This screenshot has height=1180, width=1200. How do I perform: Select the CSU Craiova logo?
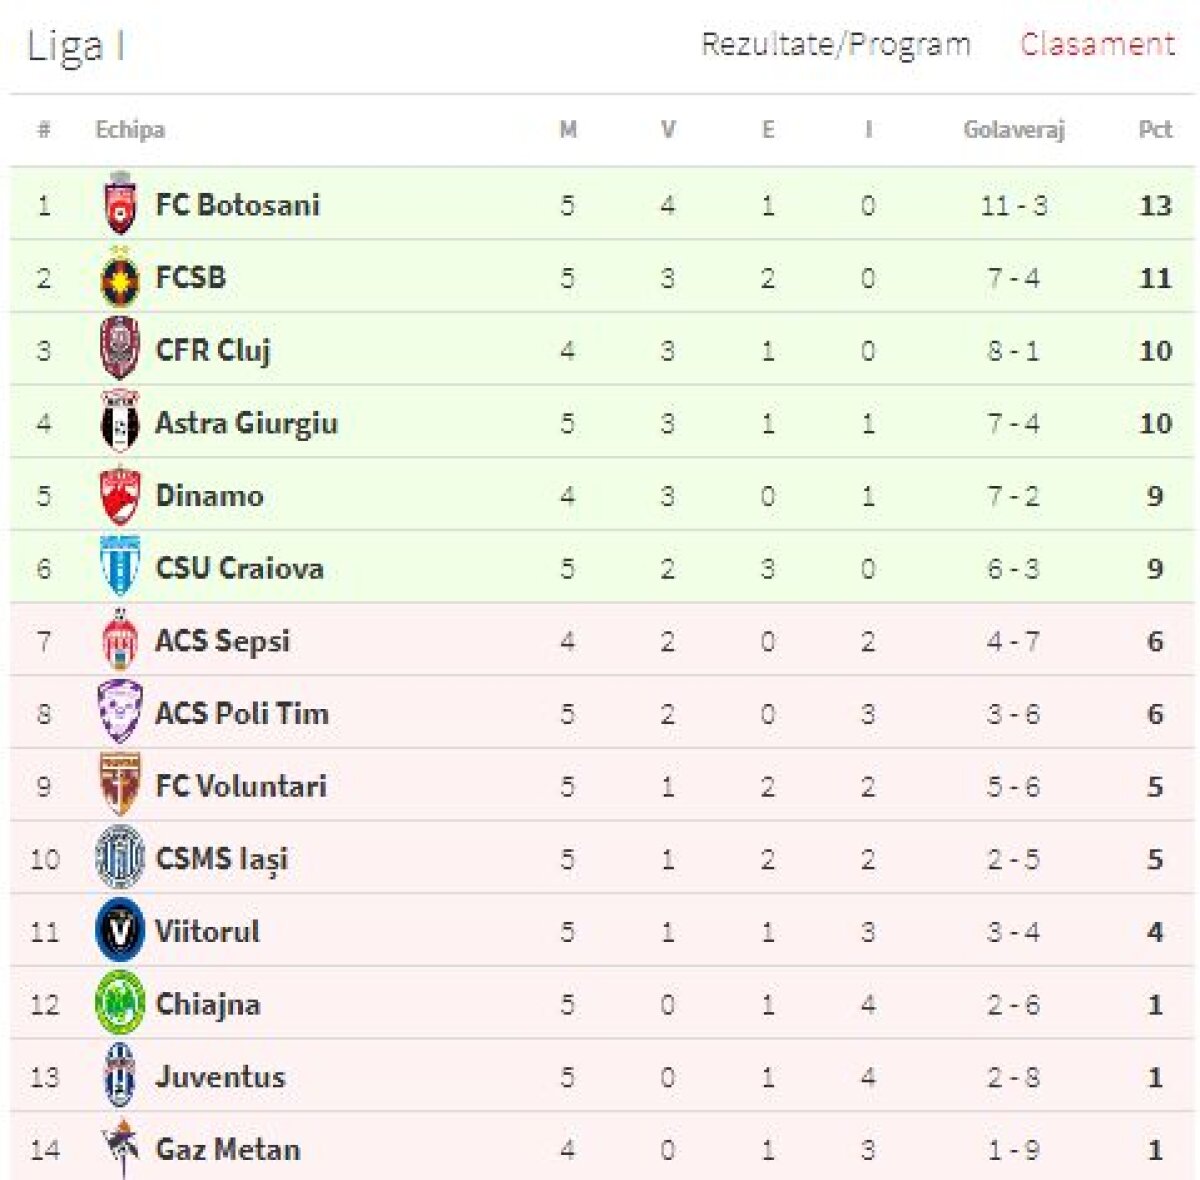pyautogui.click(x=120, y=568)
